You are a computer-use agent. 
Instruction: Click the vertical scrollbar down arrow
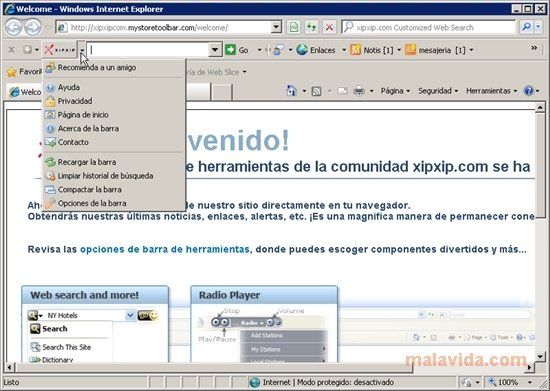(541, 357)
